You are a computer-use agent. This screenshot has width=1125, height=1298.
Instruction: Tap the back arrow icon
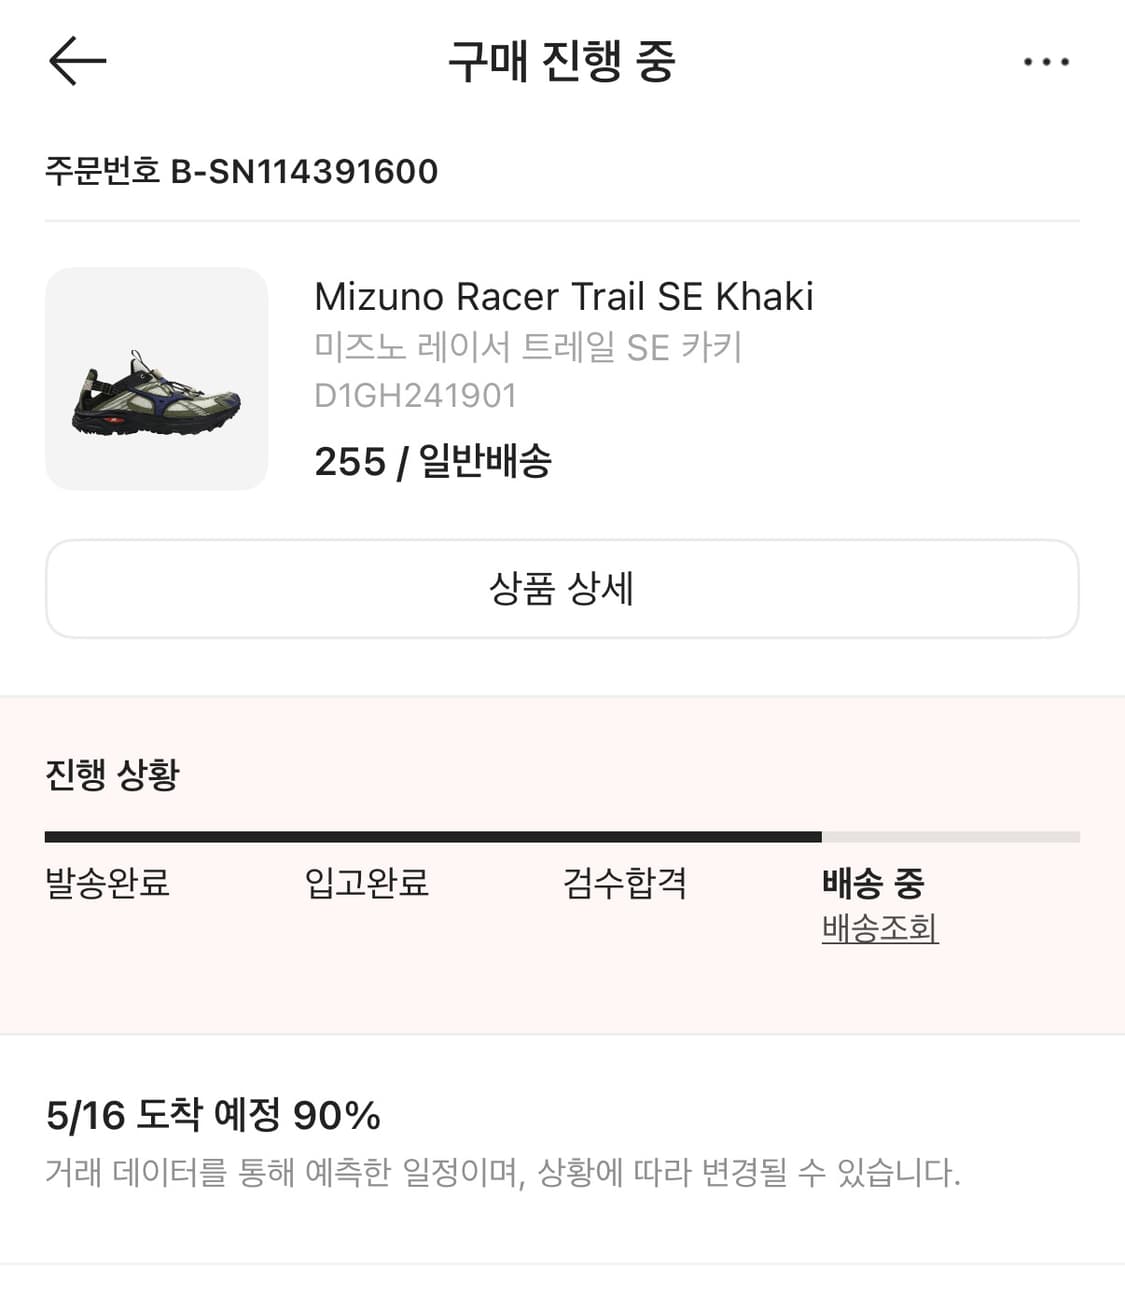77,61
